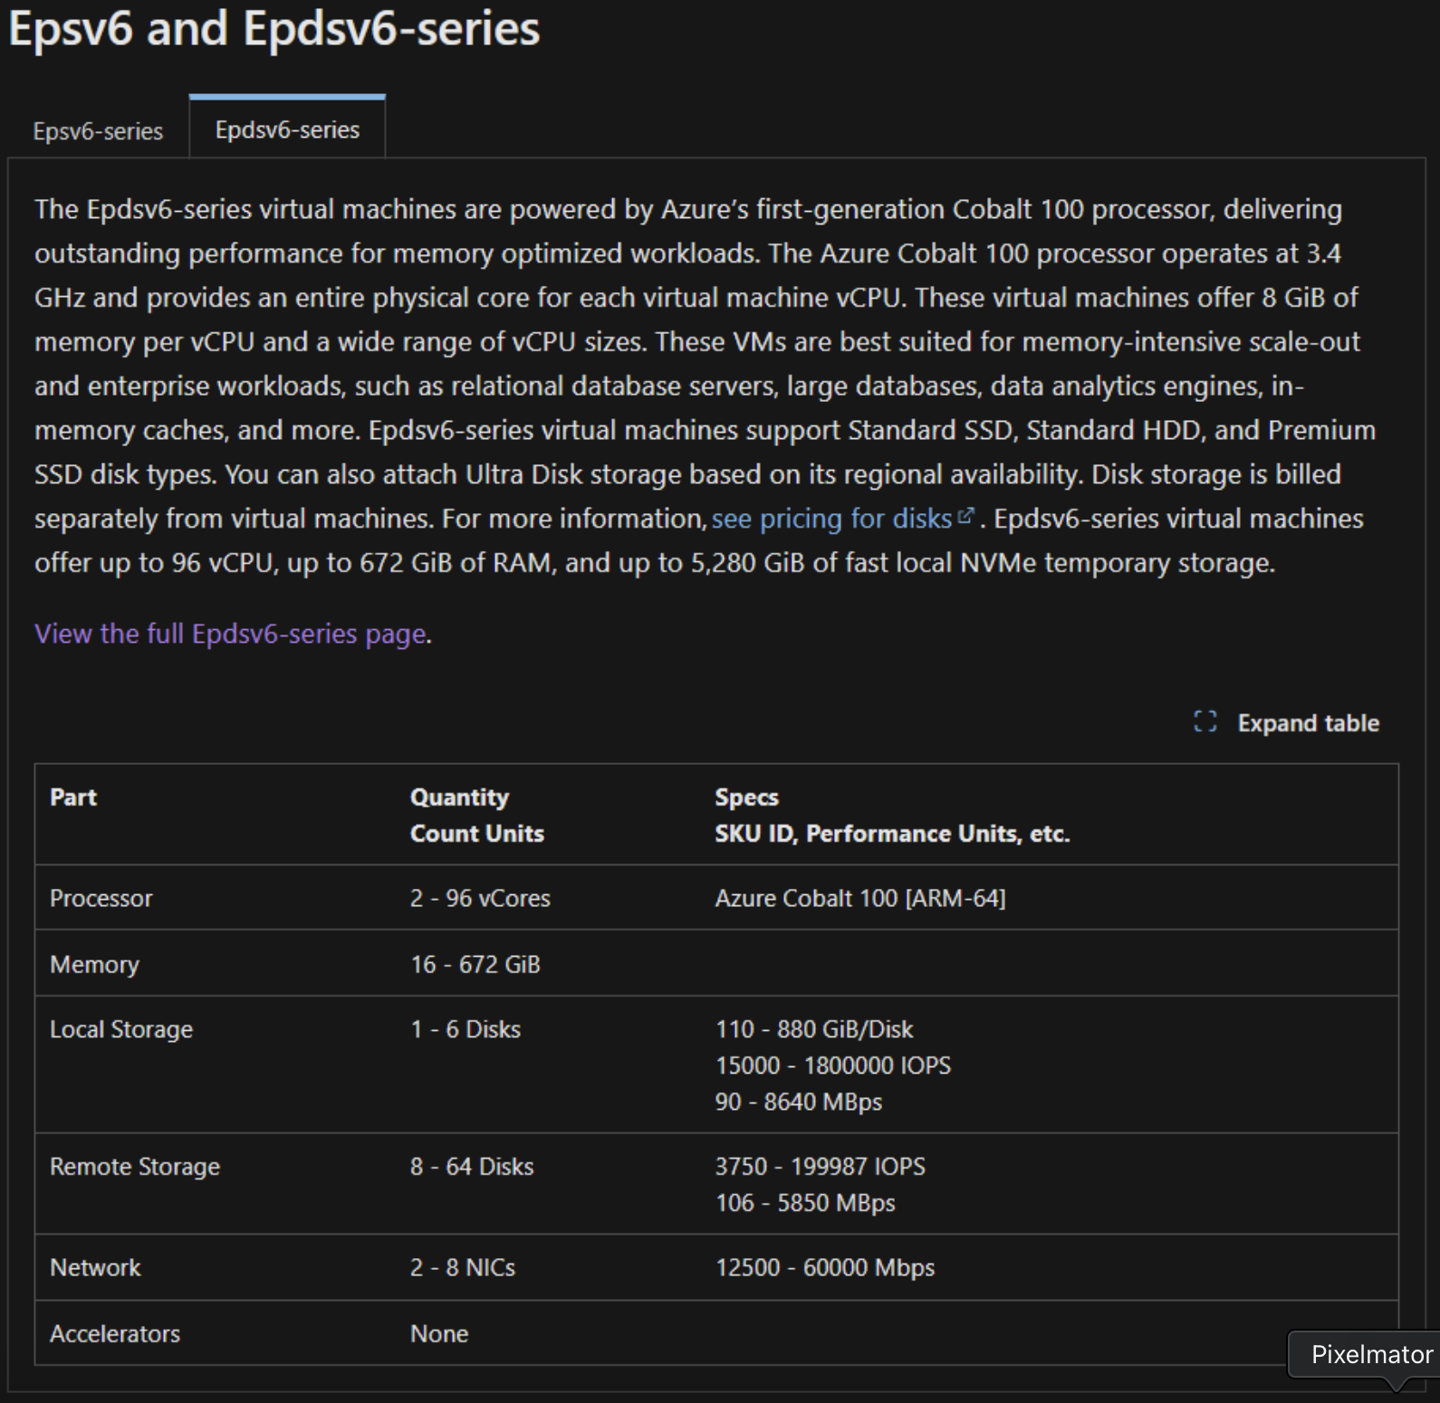The image size is (1440, 1403).
Task: Click the 'Azure Cobalt 100 [ARM-64]' cell
Action: [x=860, y=898]
